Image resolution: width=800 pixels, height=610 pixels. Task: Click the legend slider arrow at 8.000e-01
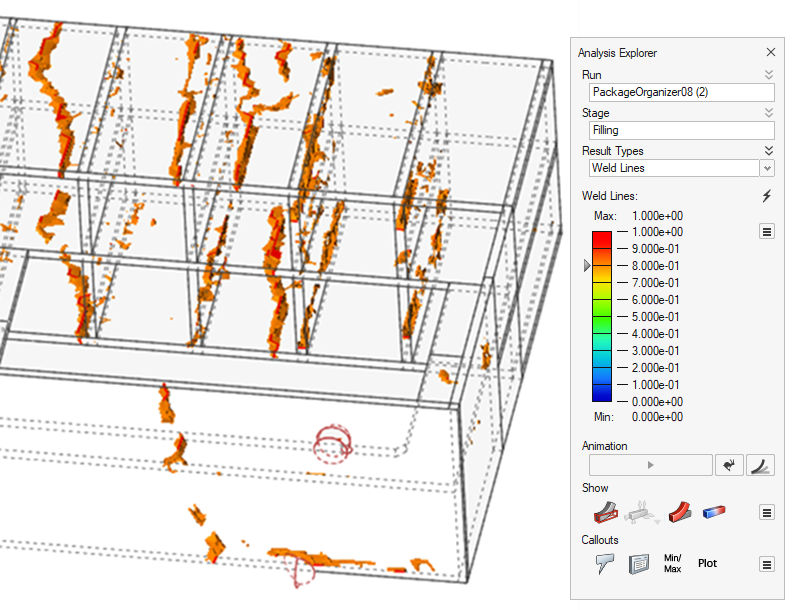[587, 266]
